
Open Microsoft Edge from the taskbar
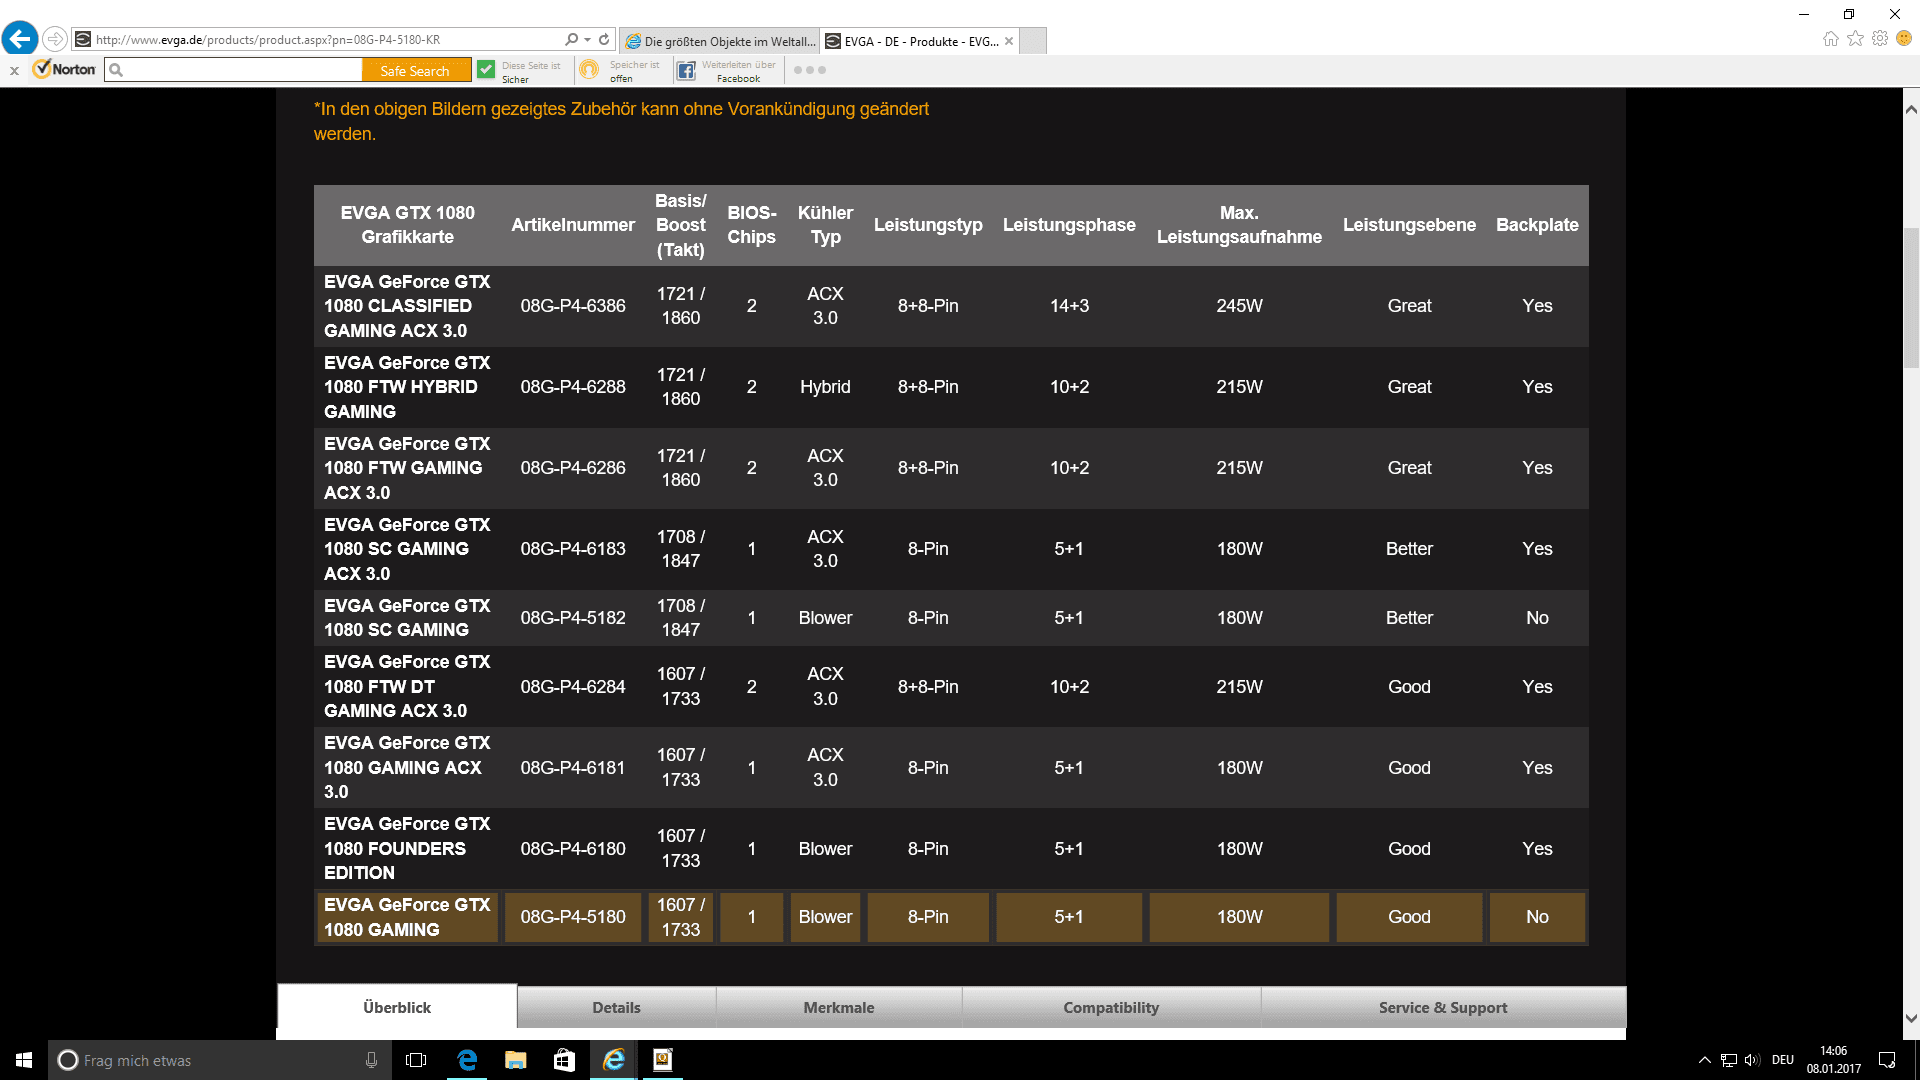[x=466, y=1060]
